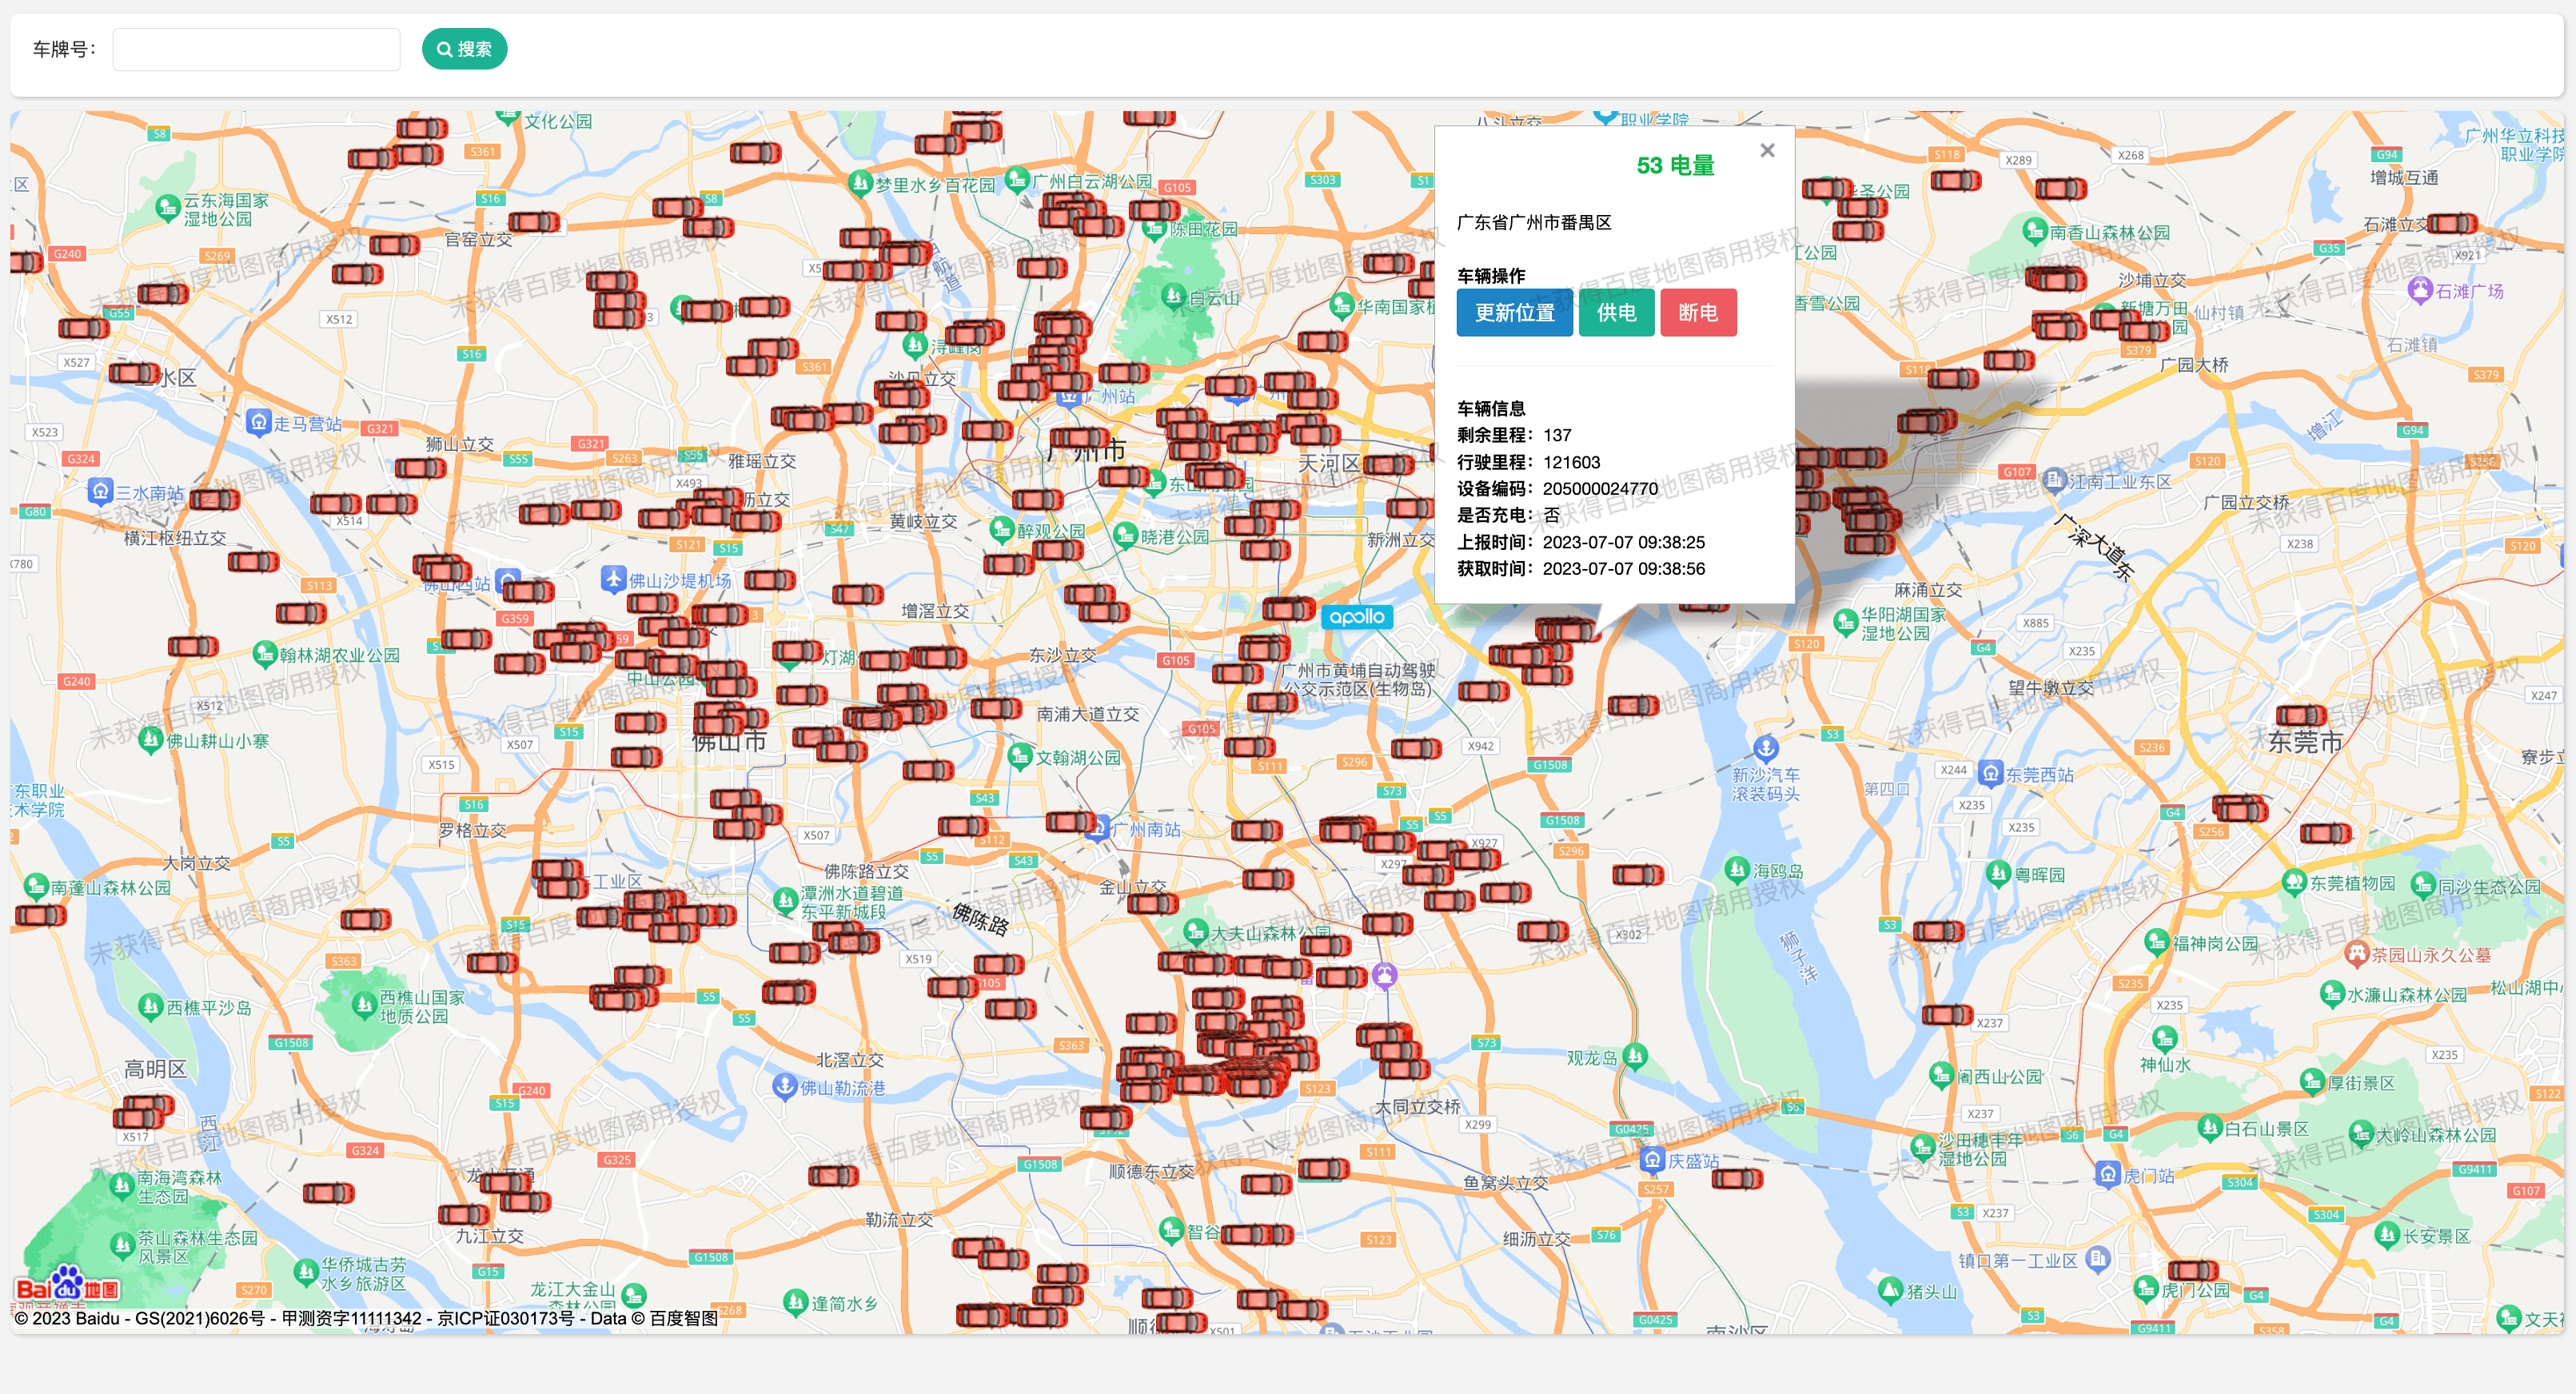
Task: Click the 镇口第一工业区 icon
Action: point(2098,1258)
